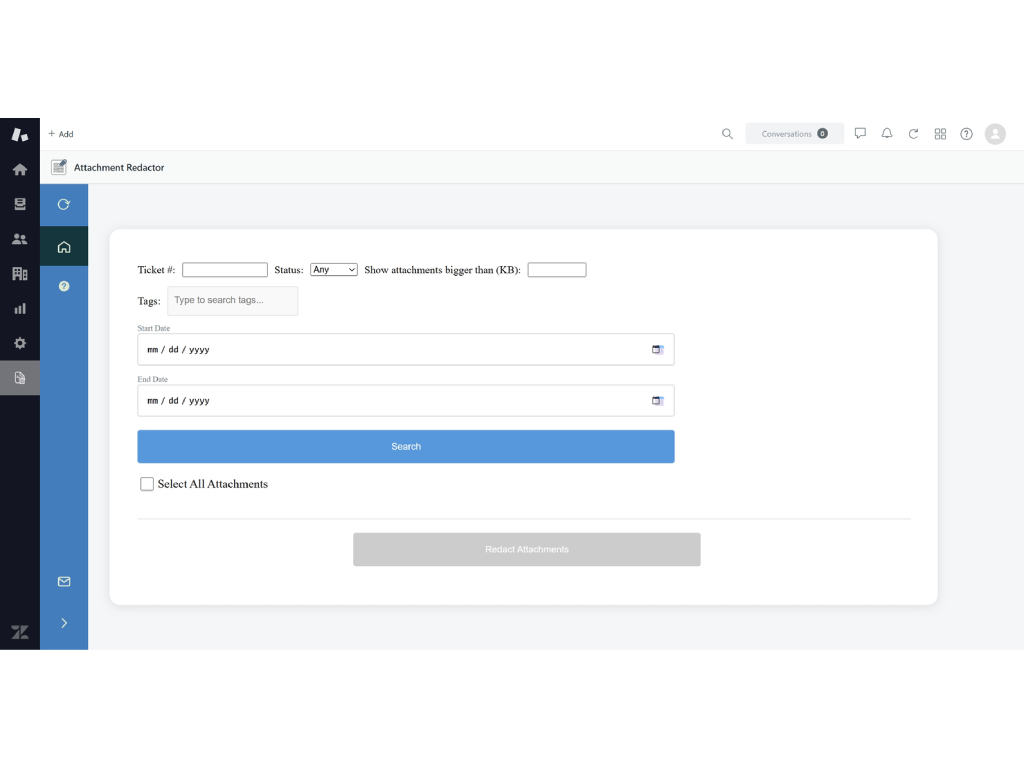Open the Customers icon in the sidebar

click(x=20, y=239)
